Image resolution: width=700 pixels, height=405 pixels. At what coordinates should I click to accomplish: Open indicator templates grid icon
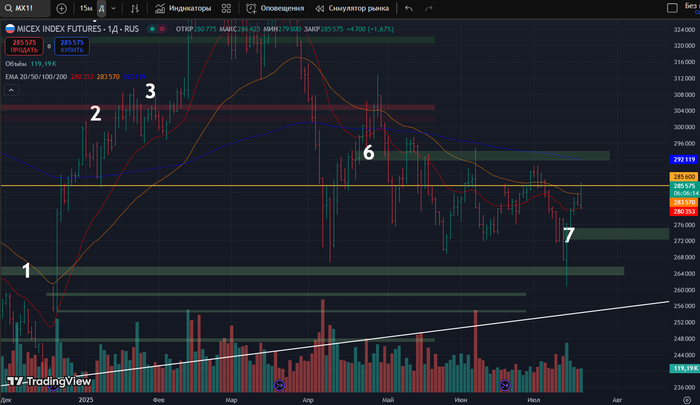pos(226,7)
